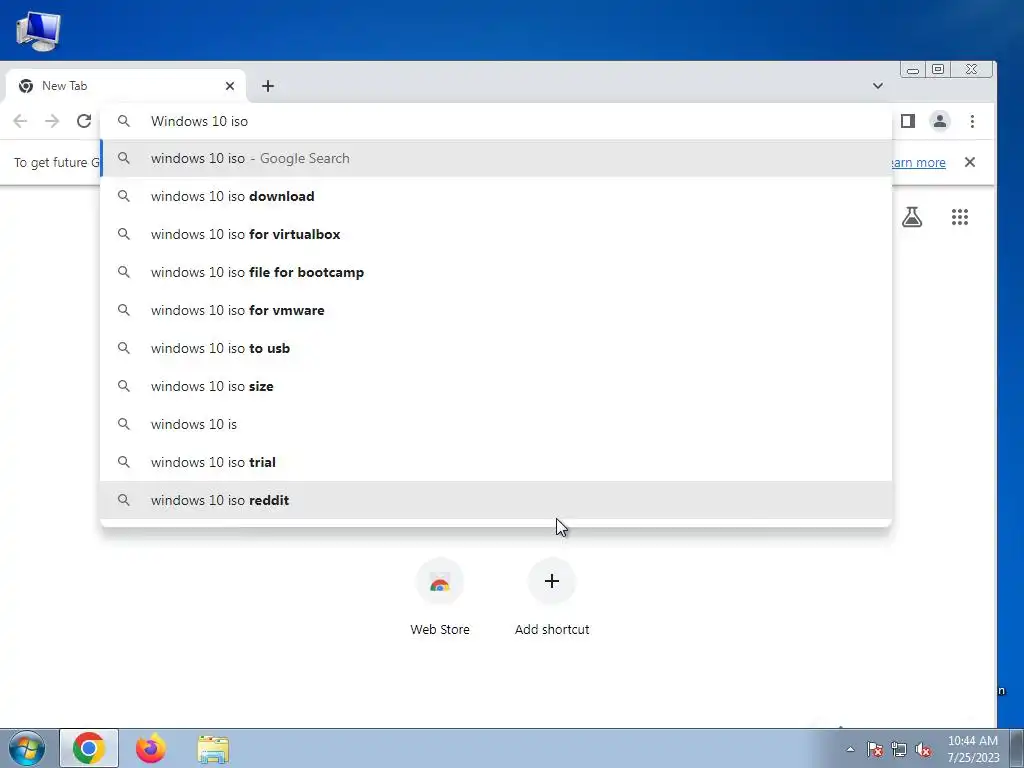Select suggestion windows 10 iso download
This screenshot has width=1024, height=768.
click(x=496, y=197)
